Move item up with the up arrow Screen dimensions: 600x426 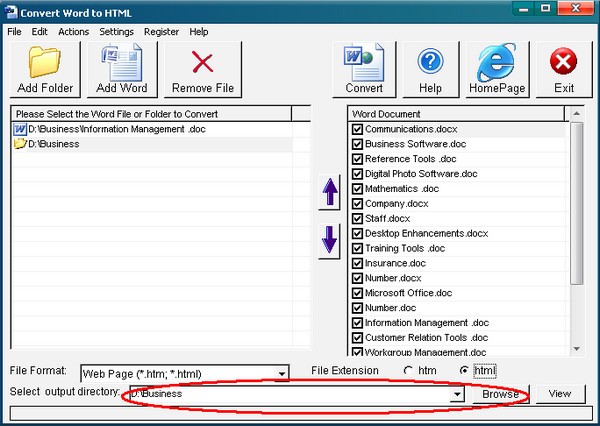click(x=330, y=193)
